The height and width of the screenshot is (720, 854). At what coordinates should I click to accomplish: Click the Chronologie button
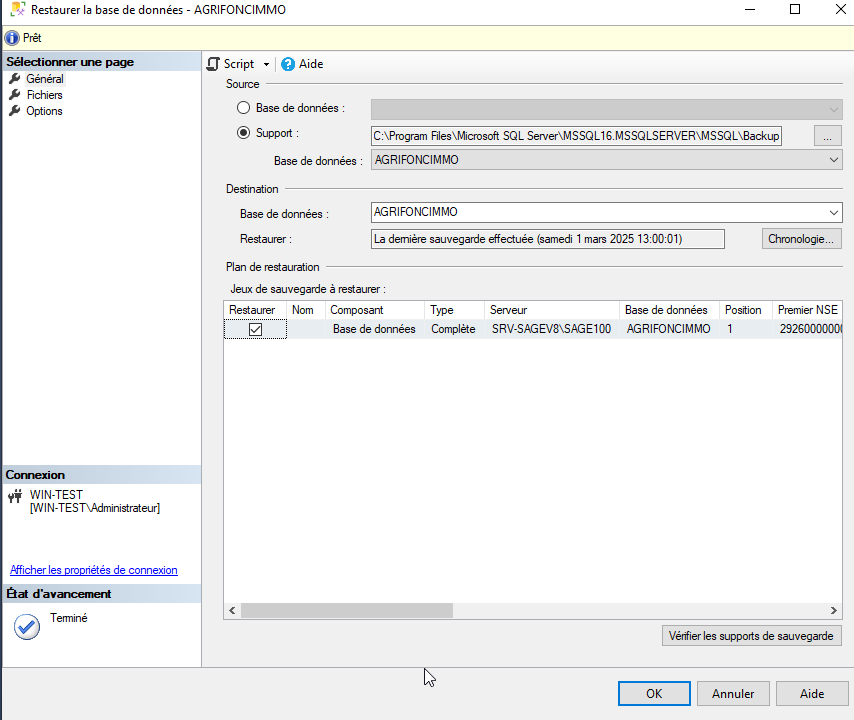click(801, 239)
